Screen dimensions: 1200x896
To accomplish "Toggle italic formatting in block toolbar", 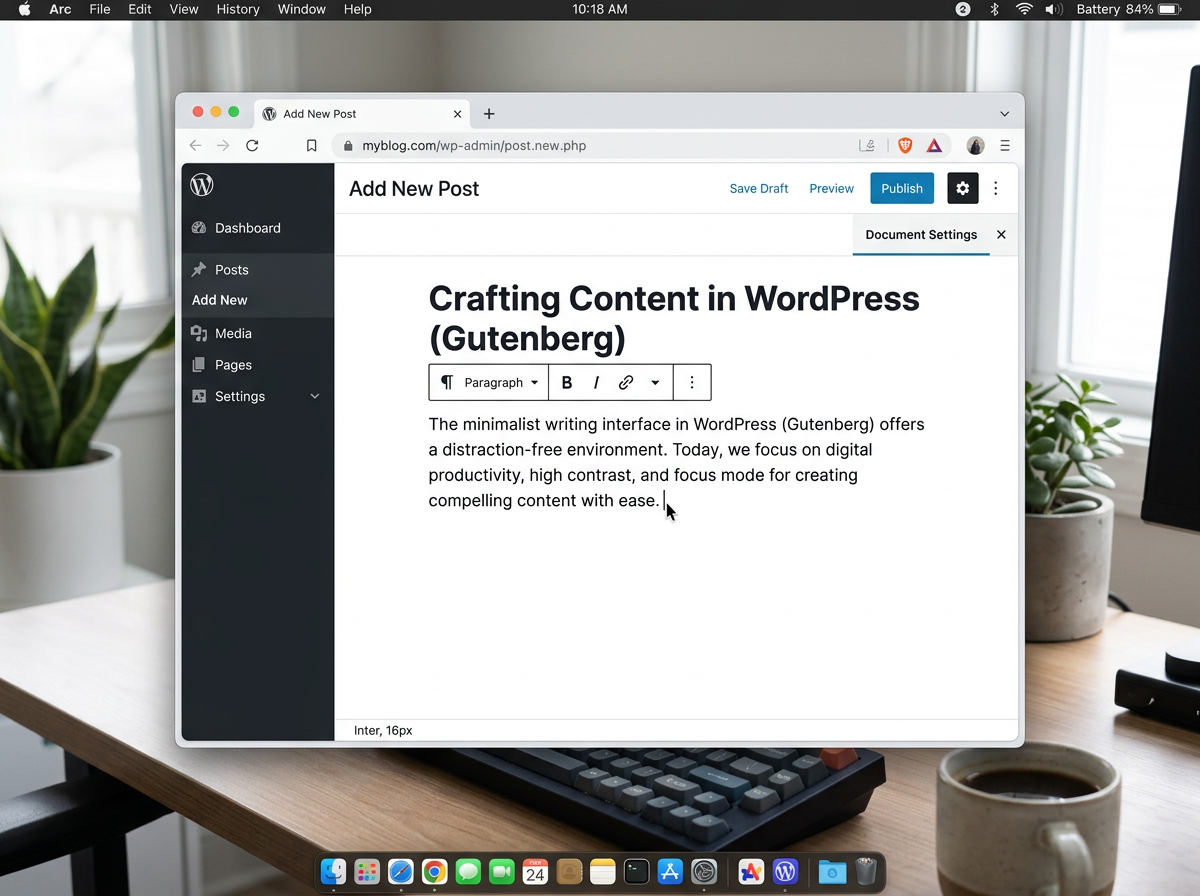I will click(596, 383).
